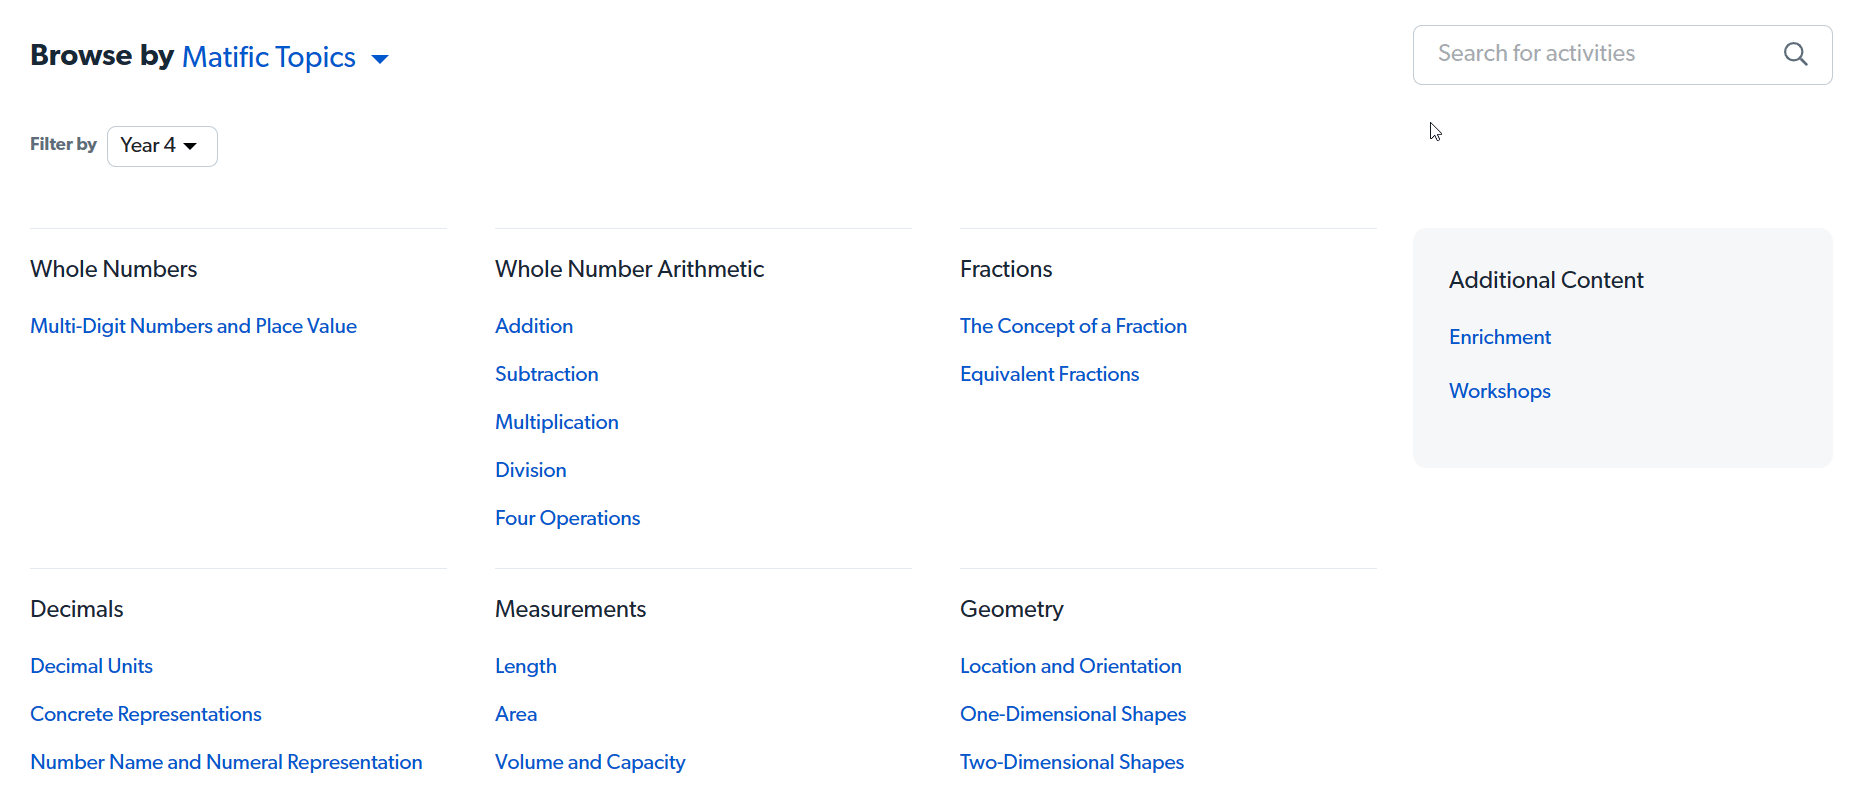Open the Matific Topics browse dropdown
Viewport: 1868px width, 790px height.
284,58
